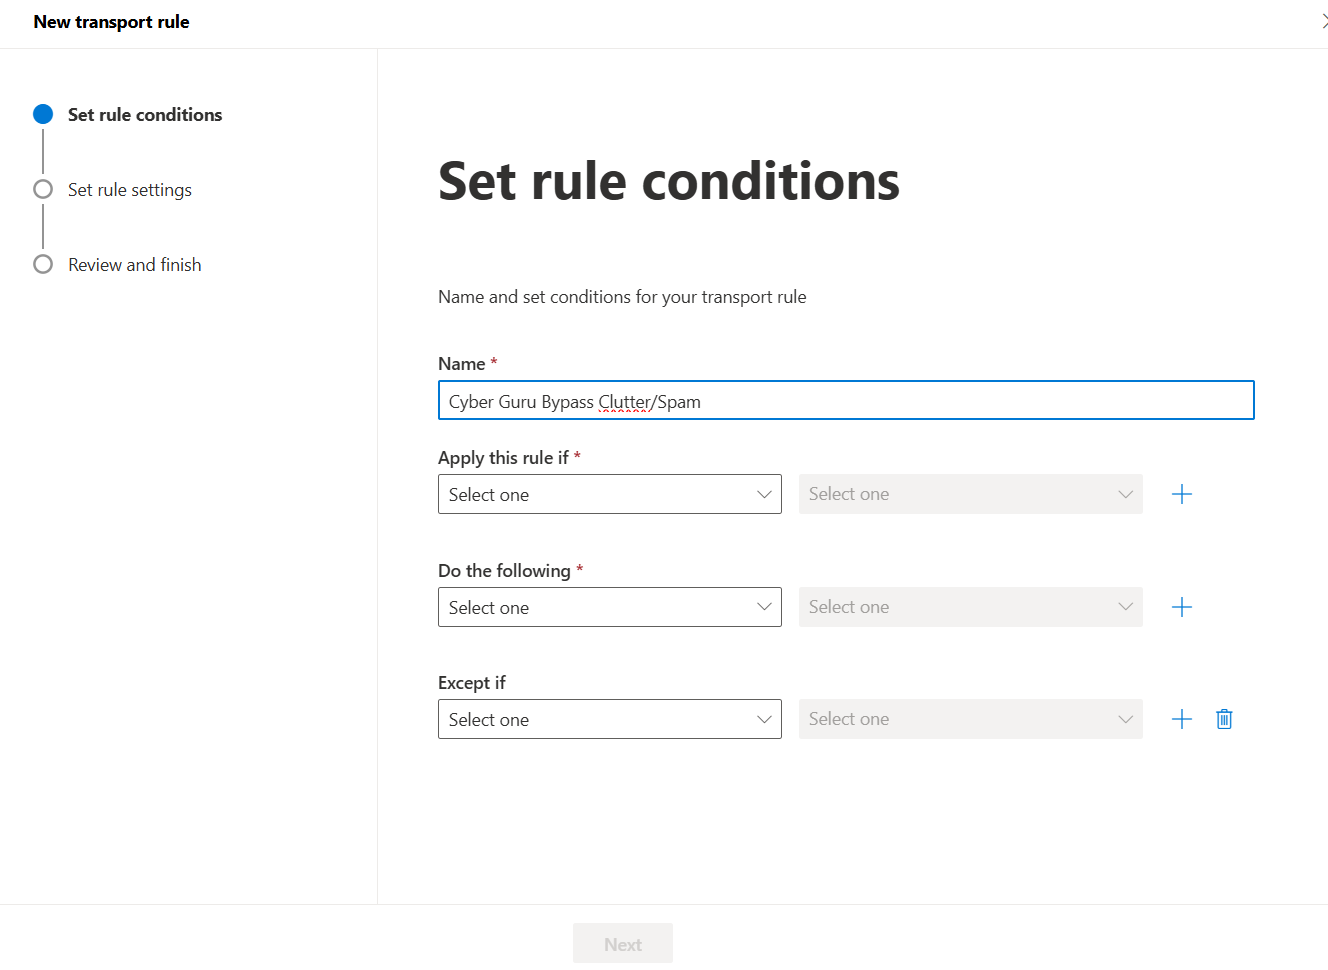
Task: Open the 'Do the following' dropdown
Action: coord(610,607)
